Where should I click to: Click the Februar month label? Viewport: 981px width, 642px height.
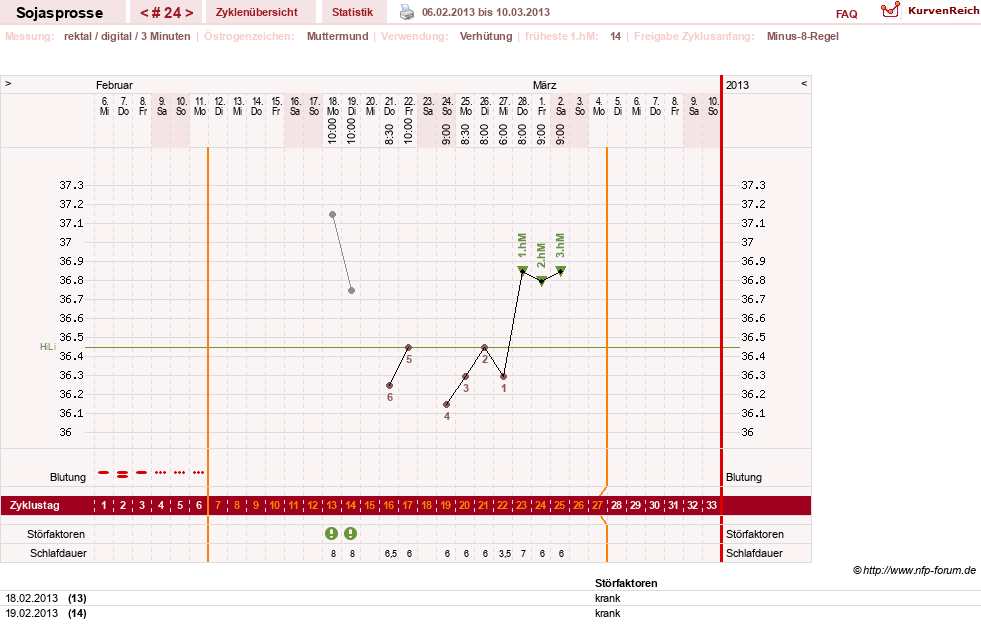tap(114, 85)
